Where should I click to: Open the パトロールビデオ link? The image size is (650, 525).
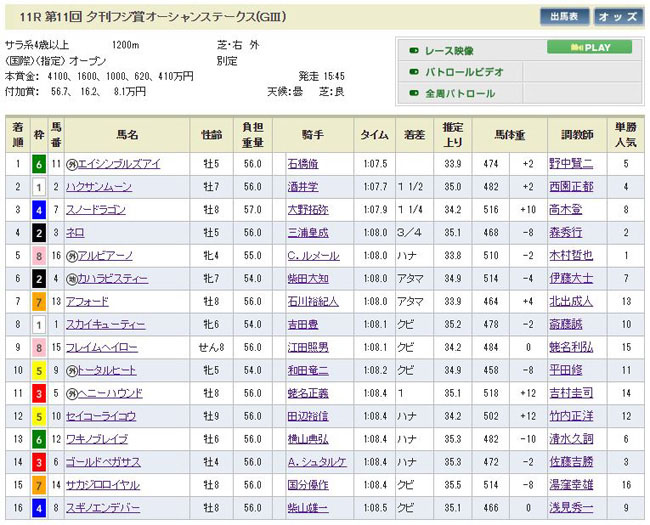click(x=464, y=72)
